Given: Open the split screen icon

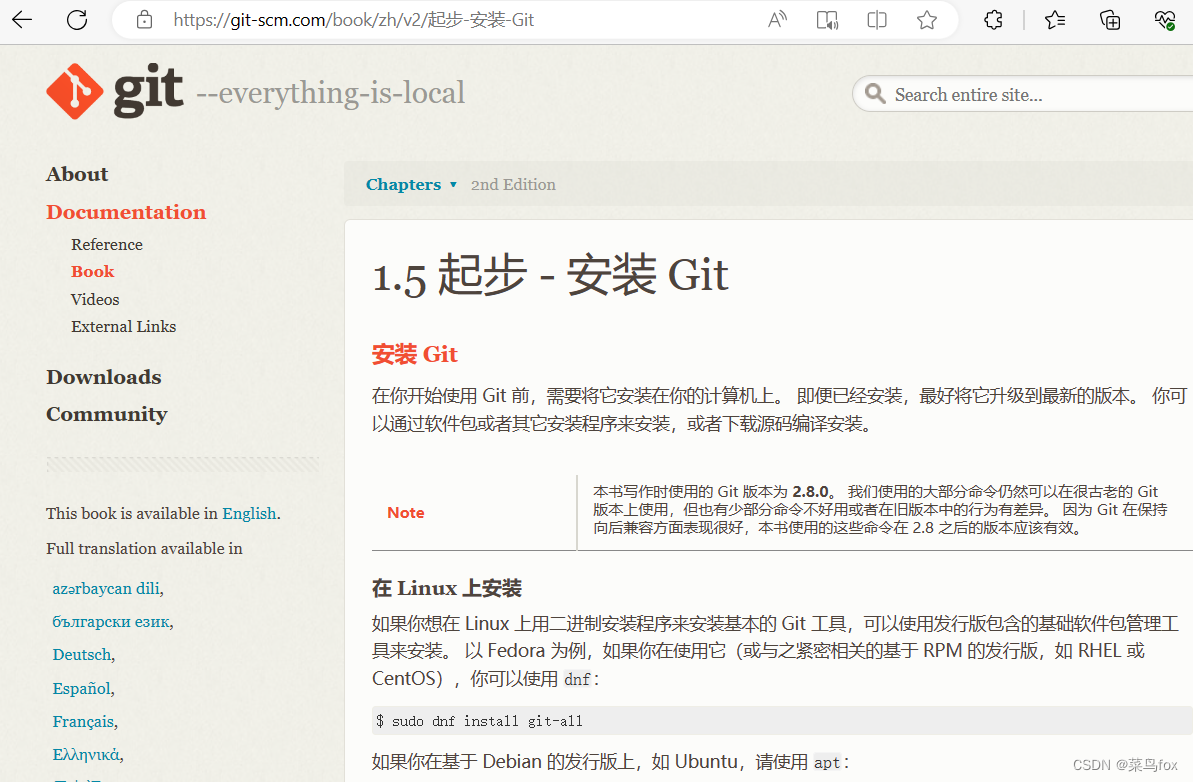Looking at the screenshot, I should (877, 19).
